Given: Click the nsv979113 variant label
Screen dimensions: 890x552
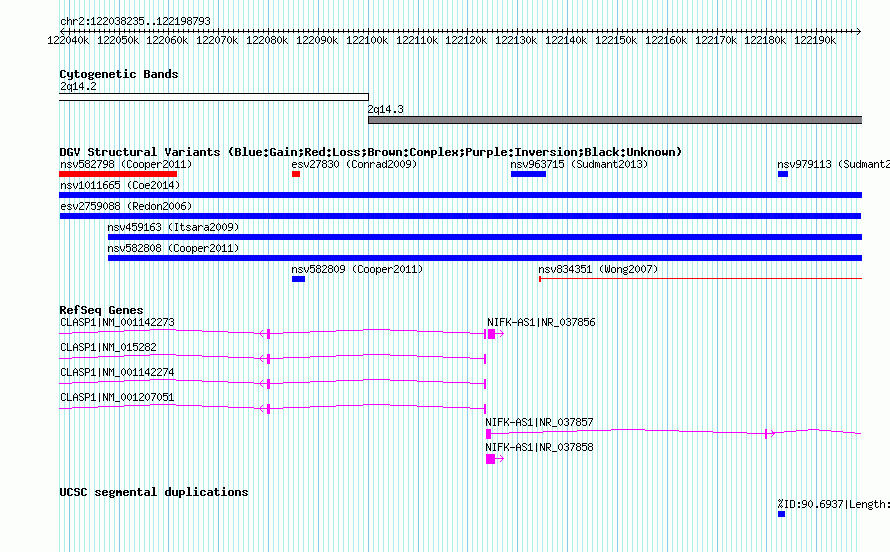Looking at the screenshot, I should (833, 165).
